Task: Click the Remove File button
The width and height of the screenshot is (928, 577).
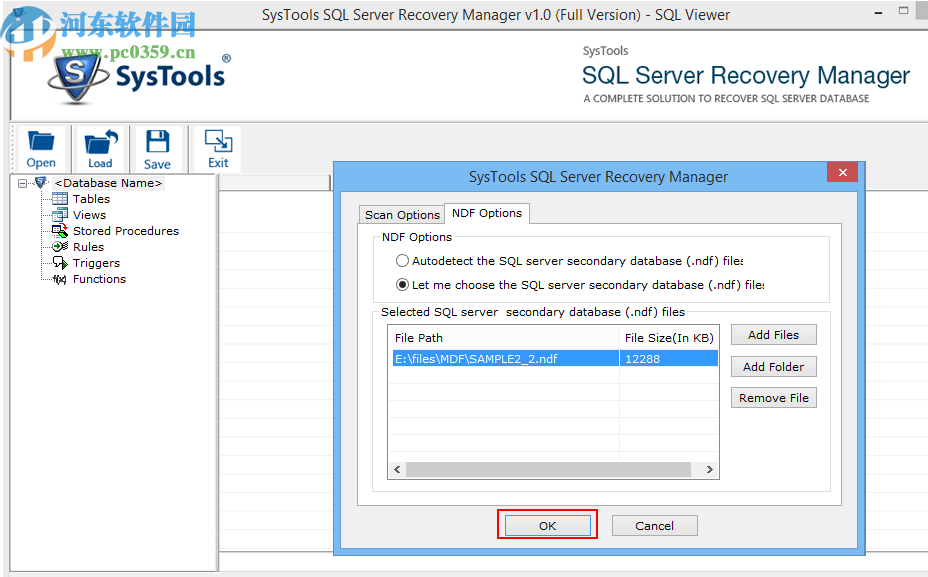Action: point(773,397)
